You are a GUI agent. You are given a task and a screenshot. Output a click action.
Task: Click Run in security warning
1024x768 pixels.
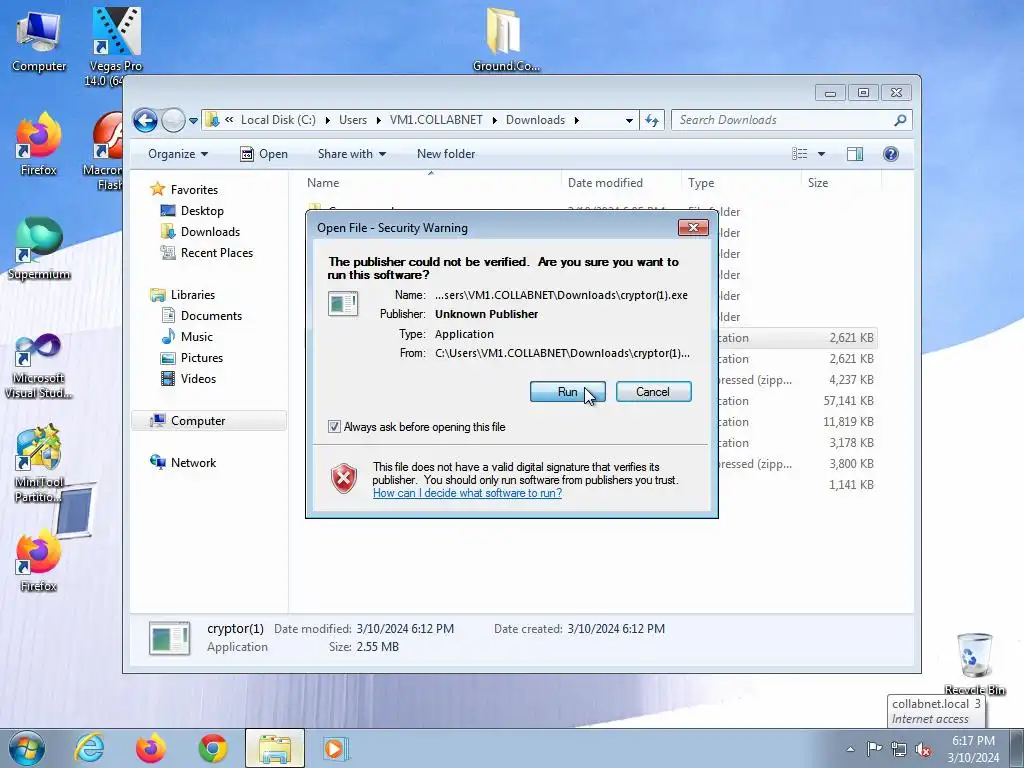[568, 392]
